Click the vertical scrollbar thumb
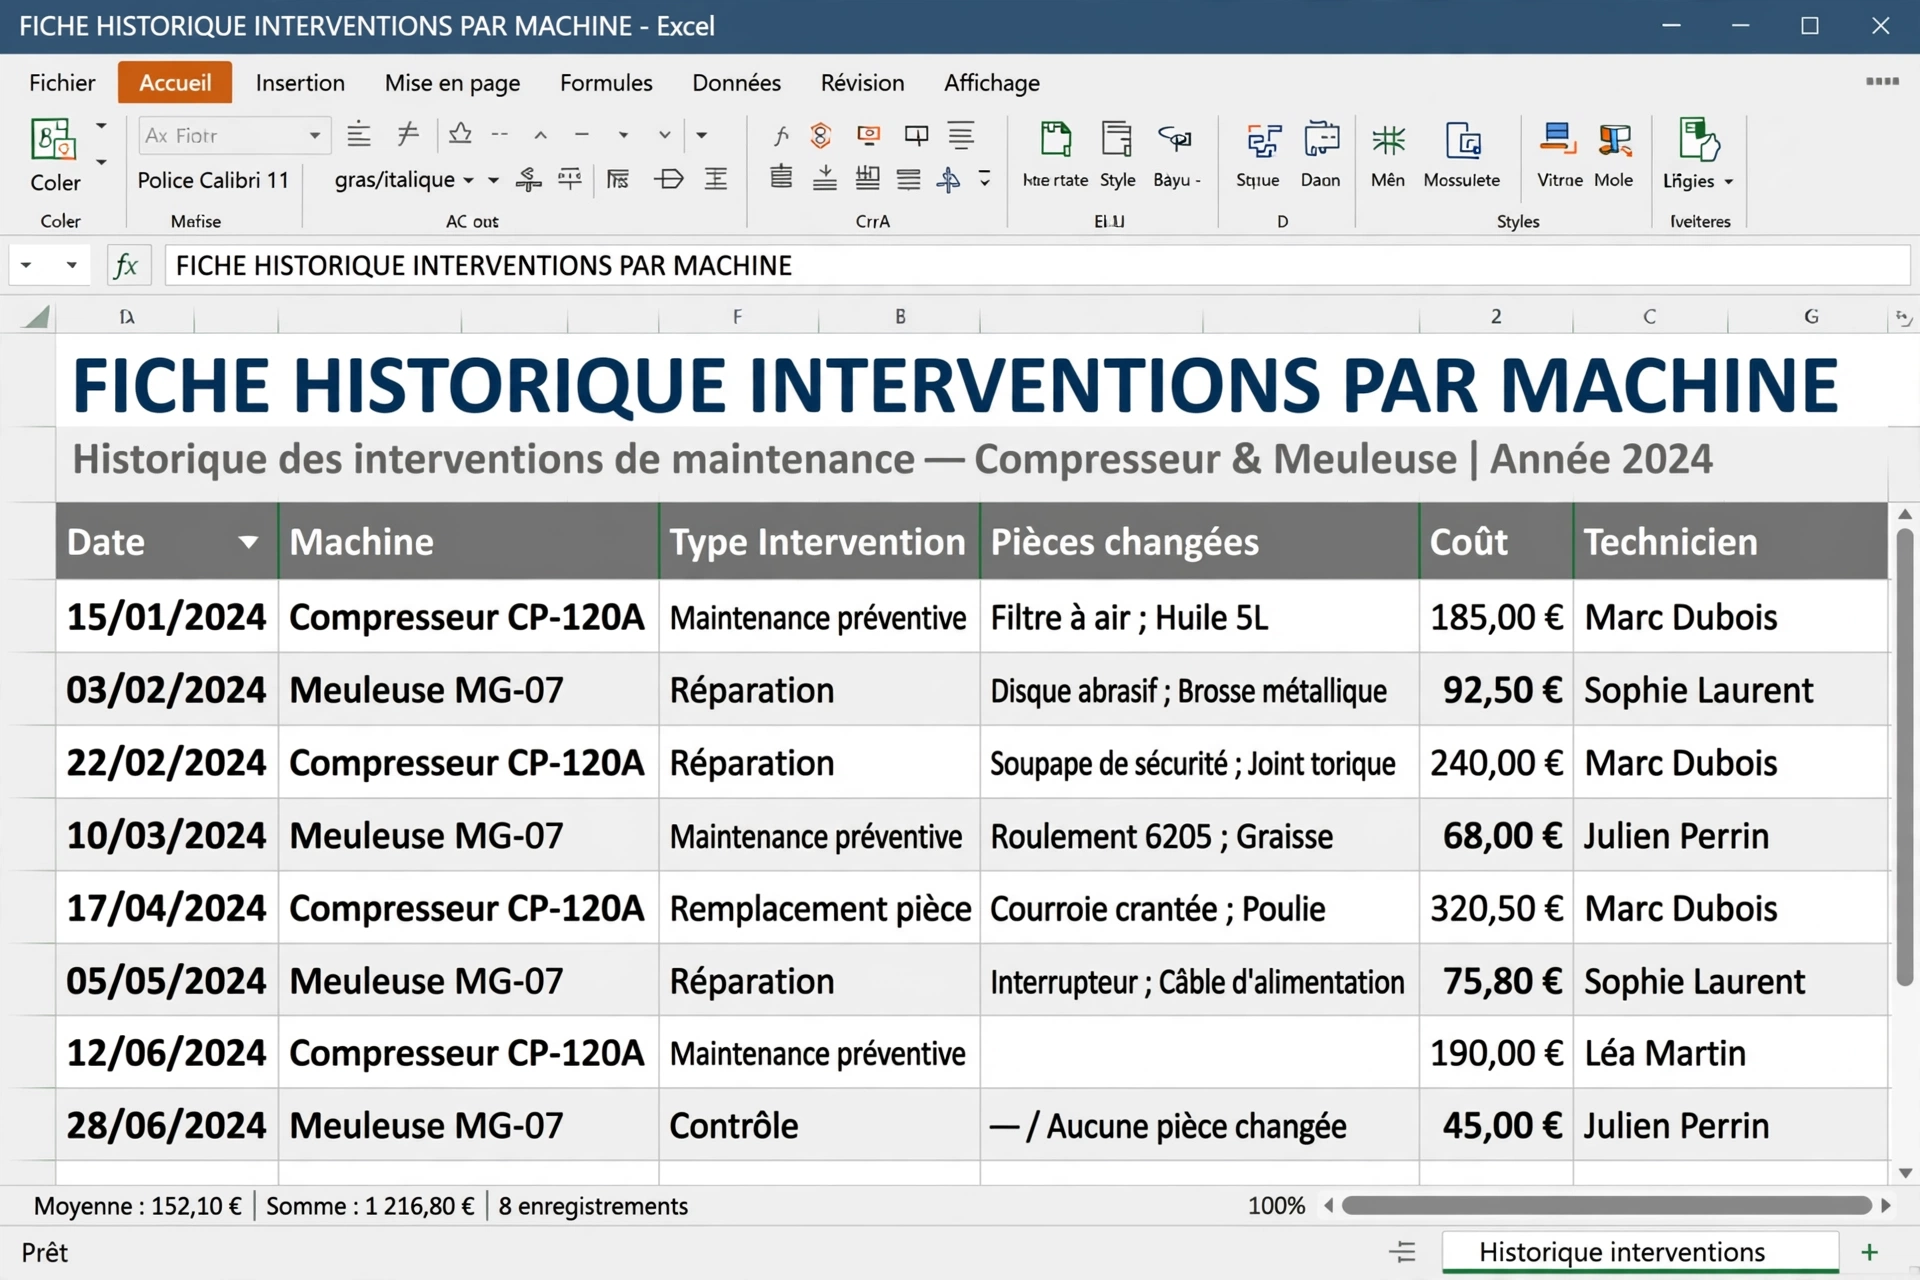The width and height of the screenshot is (1920, 1280). pyautogui.click(x=1904, y=756)
